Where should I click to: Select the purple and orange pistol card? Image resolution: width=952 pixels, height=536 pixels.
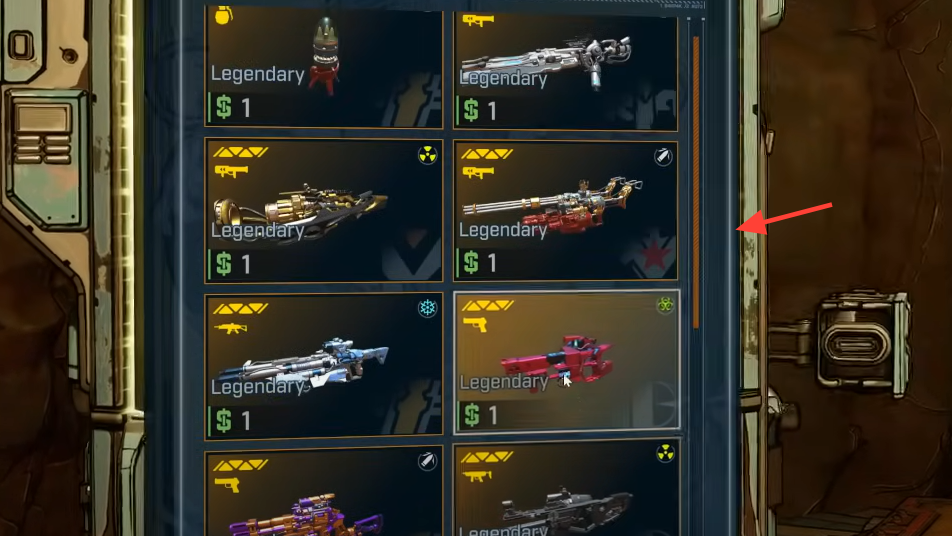(x=324, y=493)
